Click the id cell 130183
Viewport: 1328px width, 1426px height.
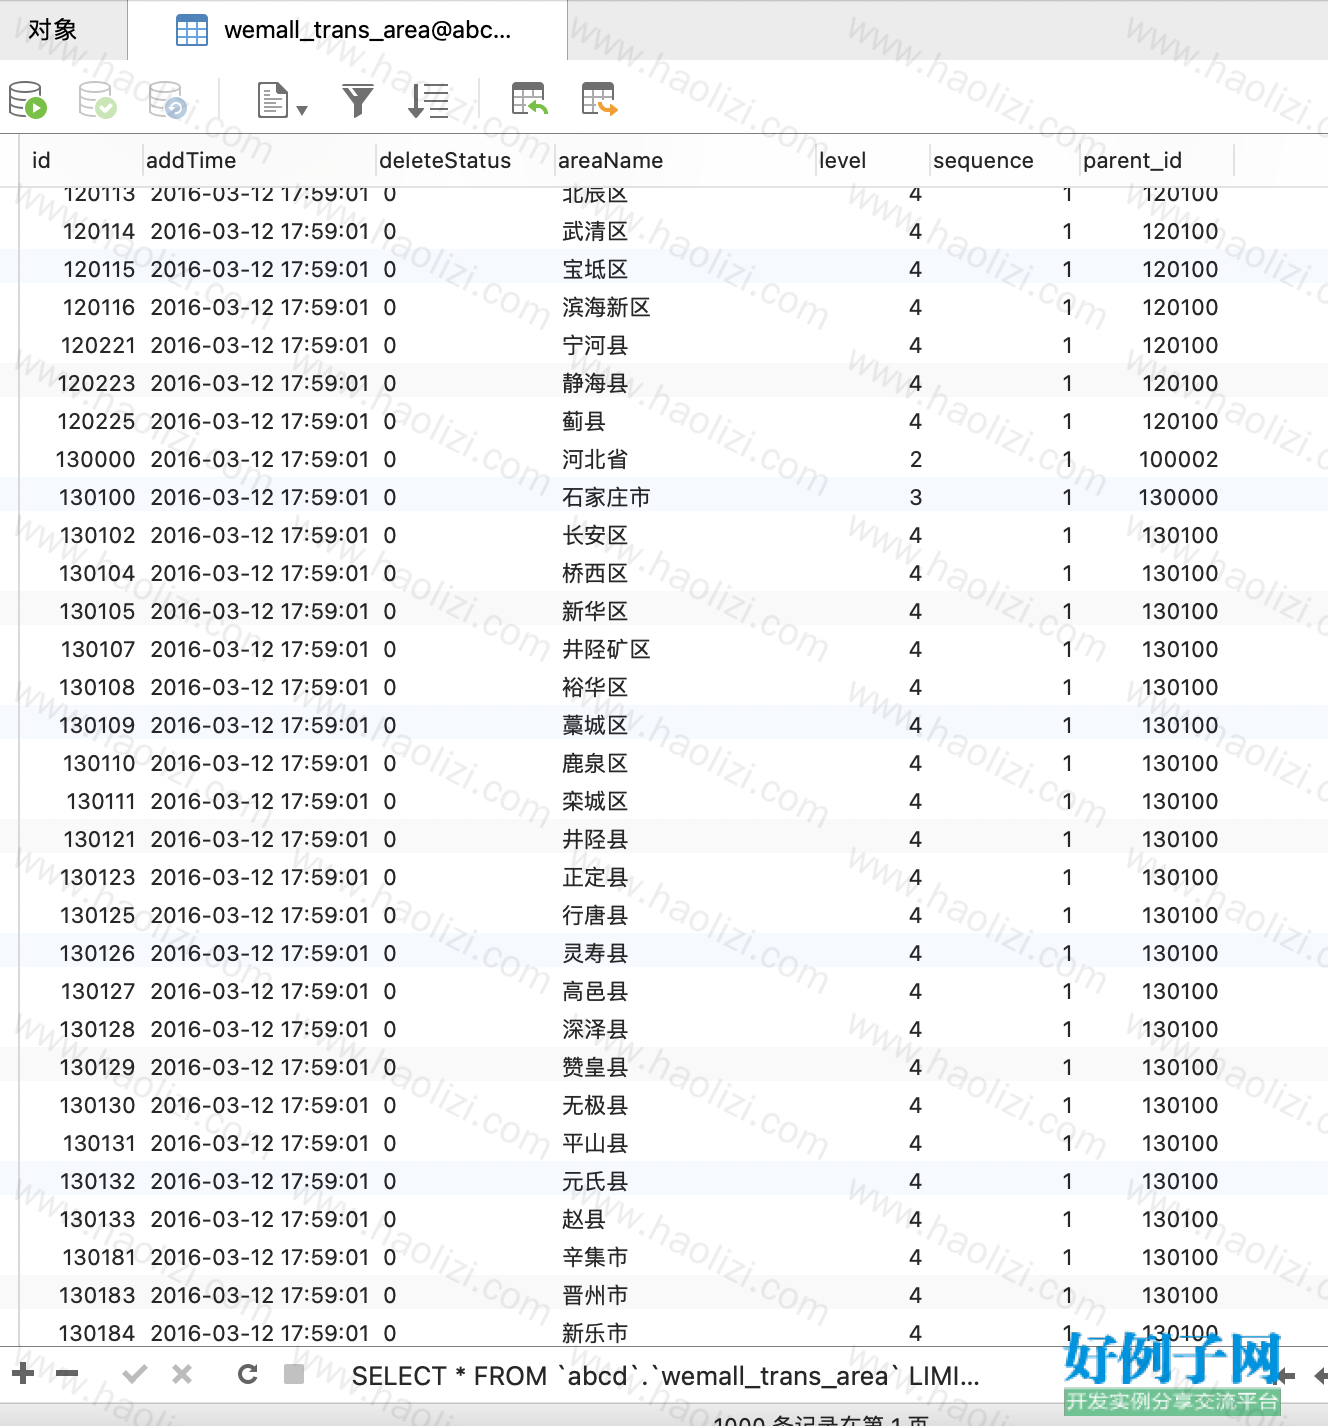pyautogui.click(x=97, y=1295)
